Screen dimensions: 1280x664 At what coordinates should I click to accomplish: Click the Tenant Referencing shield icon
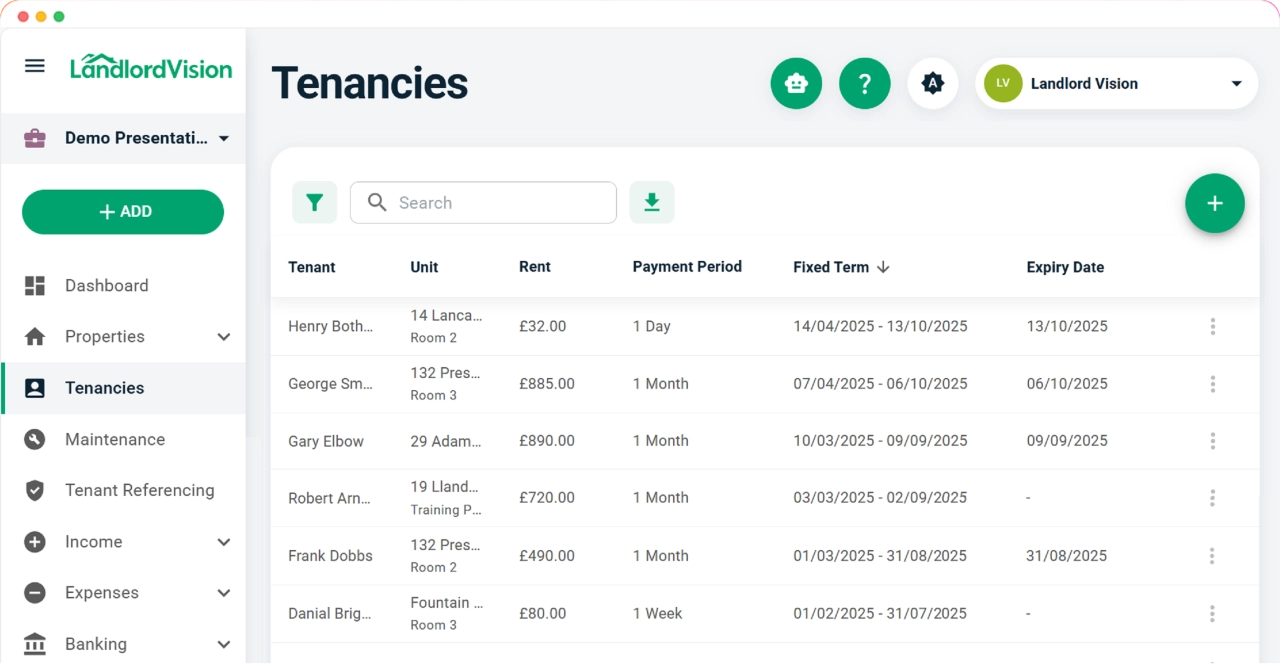coord(34,490)
